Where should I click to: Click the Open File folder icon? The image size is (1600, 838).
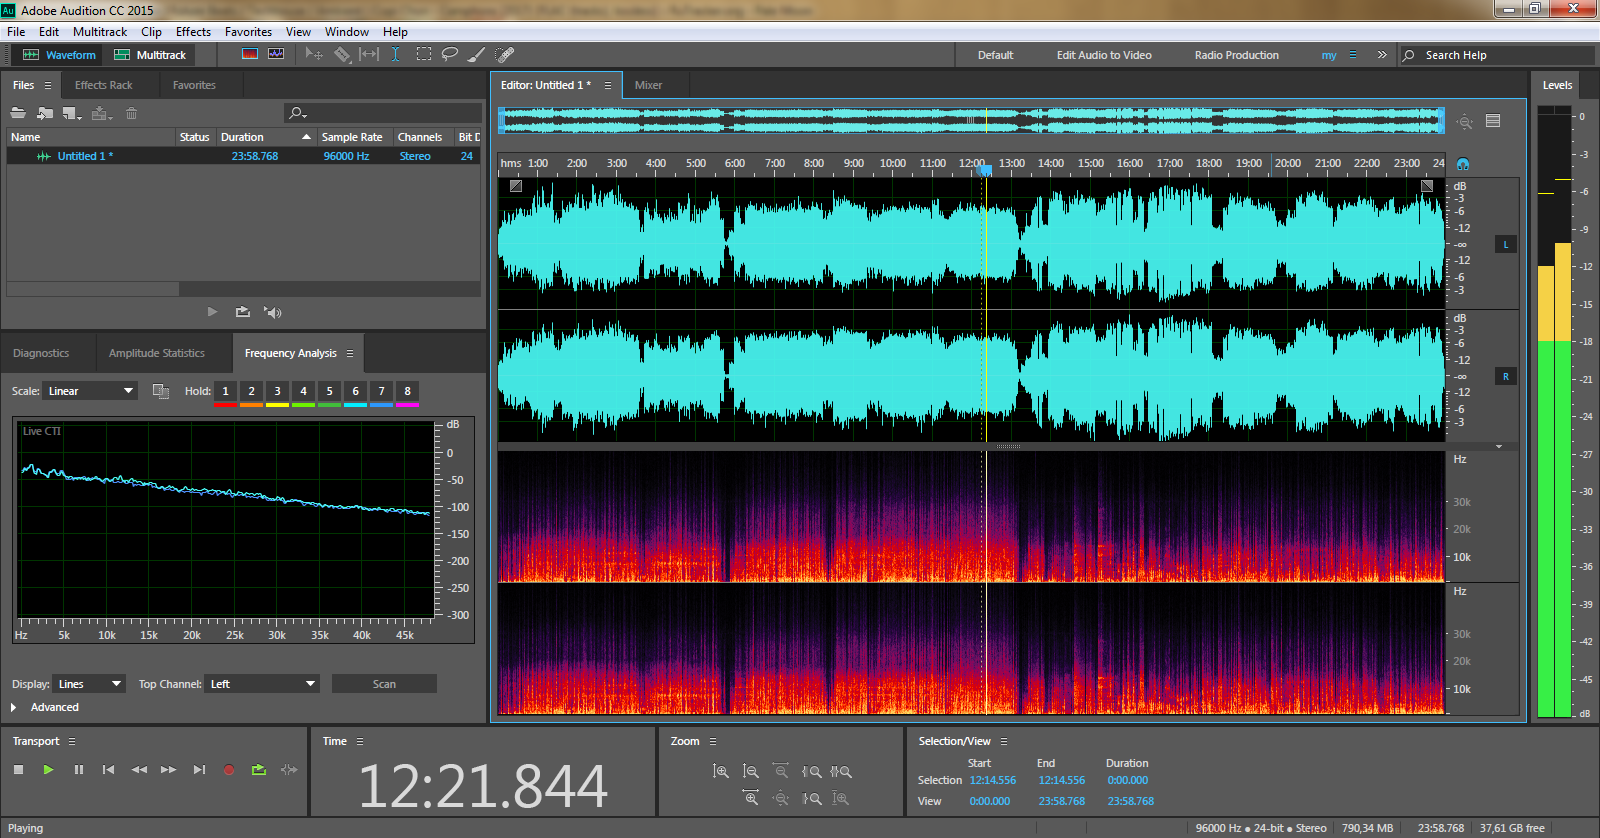(18, 113)
